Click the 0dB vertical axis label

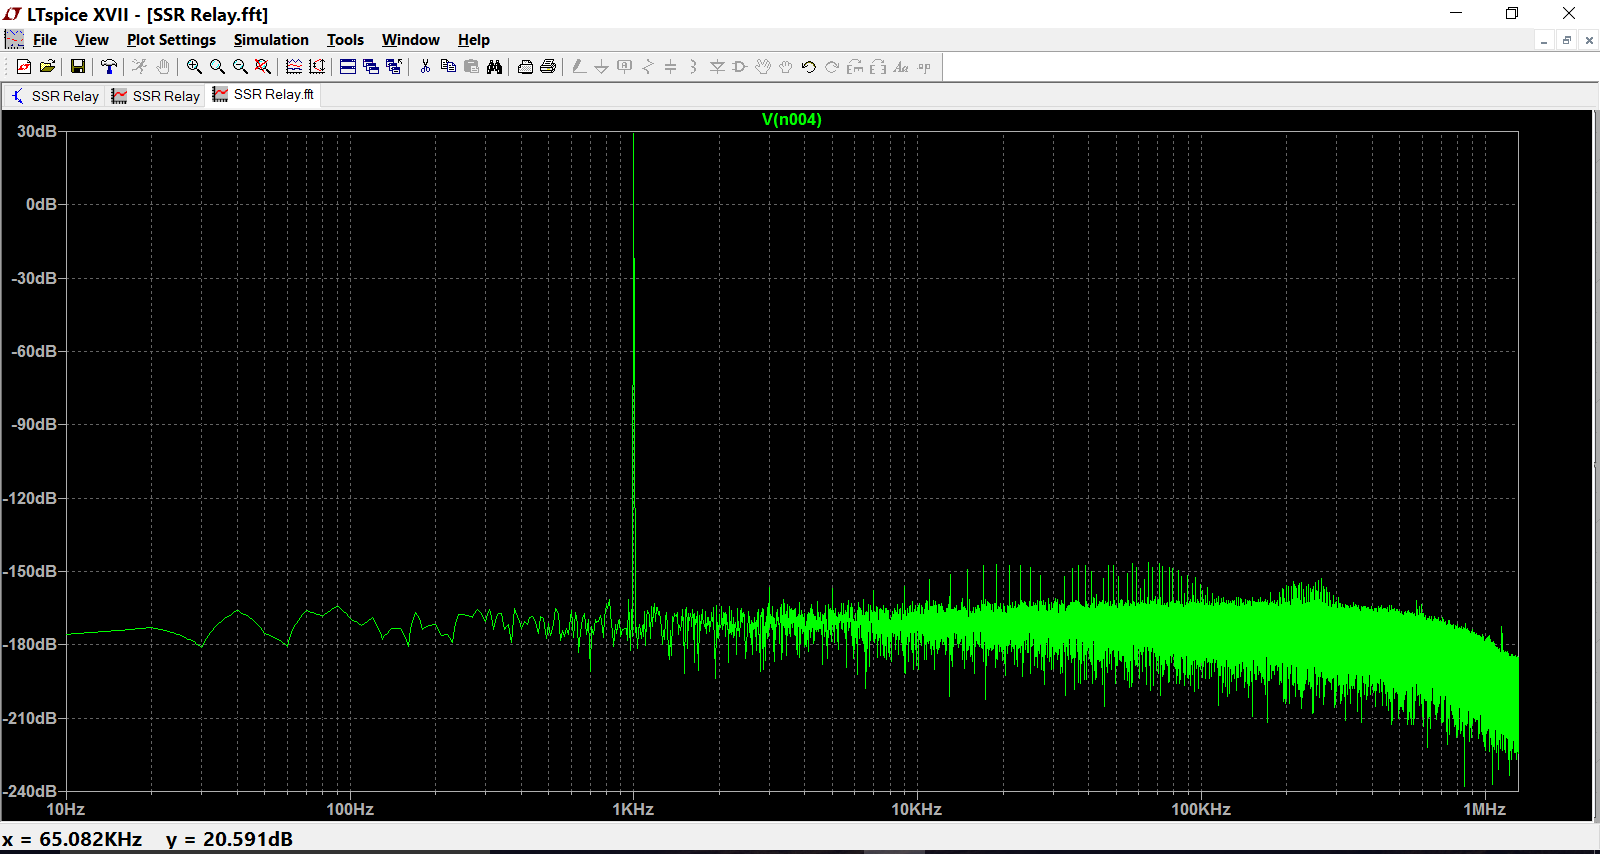[x=41, y=204]
